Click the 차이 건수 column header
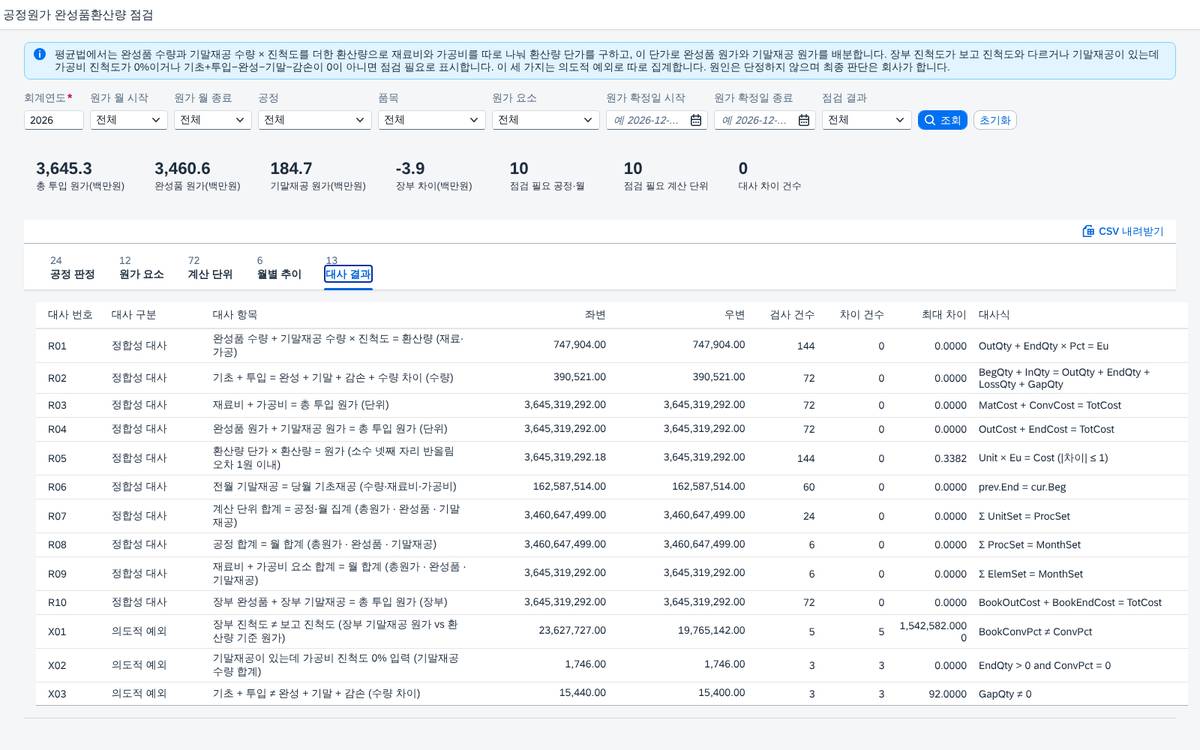 (862, 314)
